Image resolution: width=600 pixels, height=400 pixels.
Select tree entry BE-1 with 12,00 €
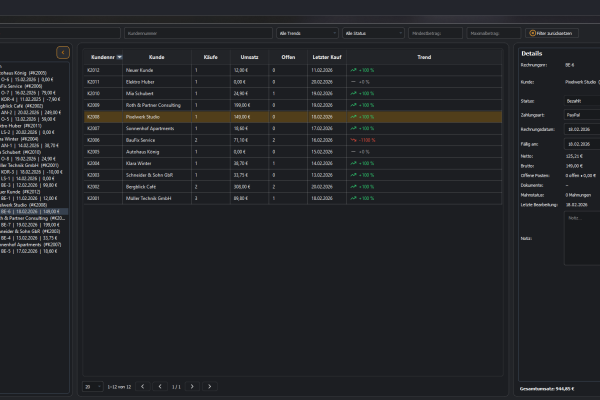pyautogui.click(x=29, y=198)
